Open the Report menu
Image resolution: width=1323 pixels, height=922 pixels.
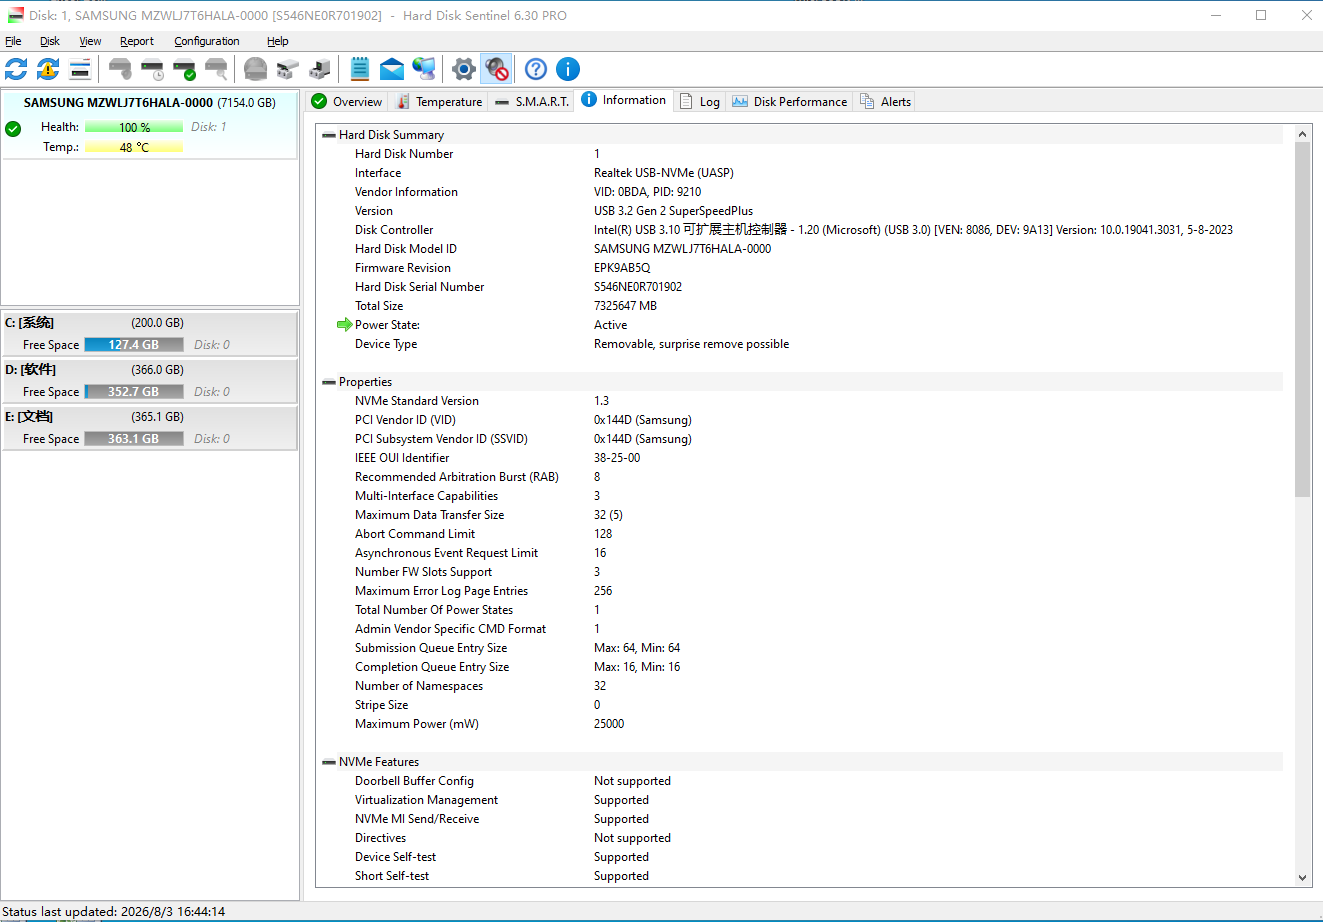[x=137, y=41]
